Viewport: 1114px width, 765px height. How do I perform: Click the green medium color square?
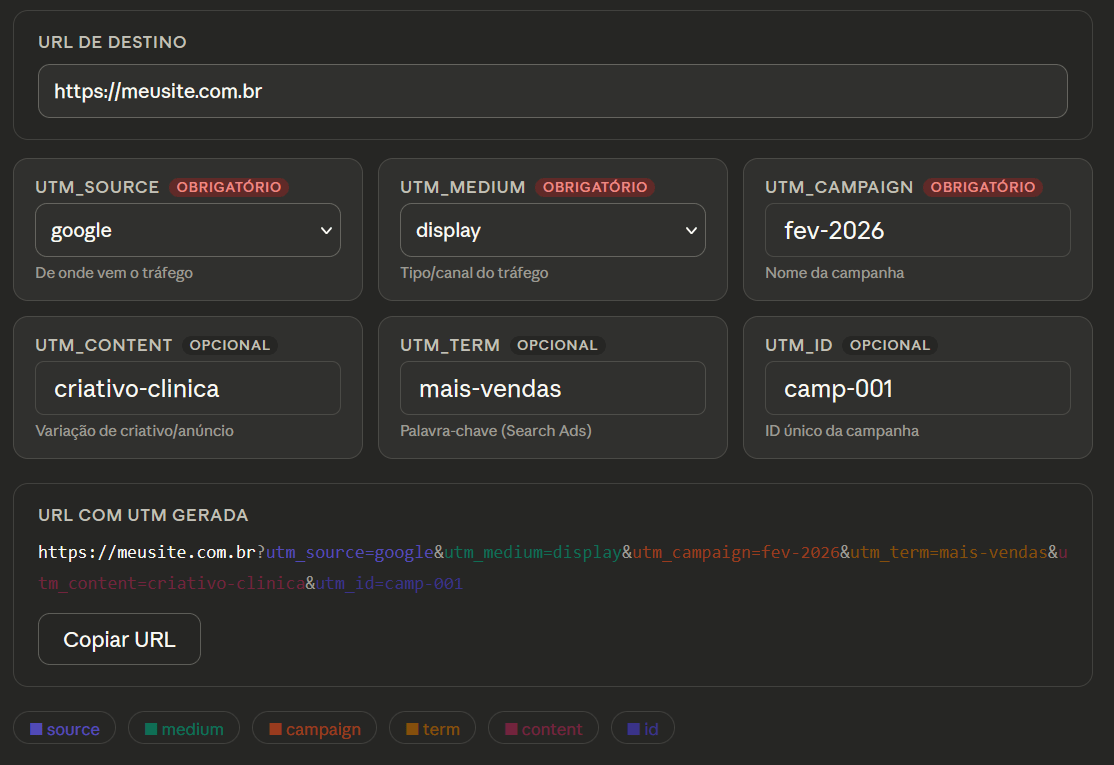[x=151, y=729]
